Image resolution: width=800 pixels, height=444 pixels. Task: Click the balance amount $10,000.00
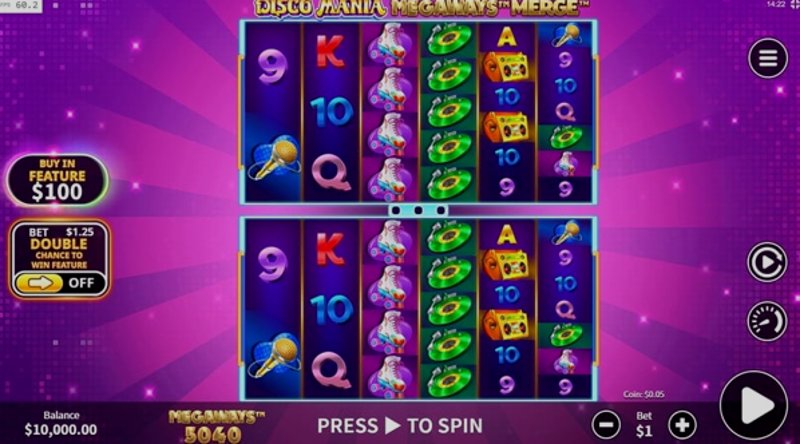pos(61,430)
